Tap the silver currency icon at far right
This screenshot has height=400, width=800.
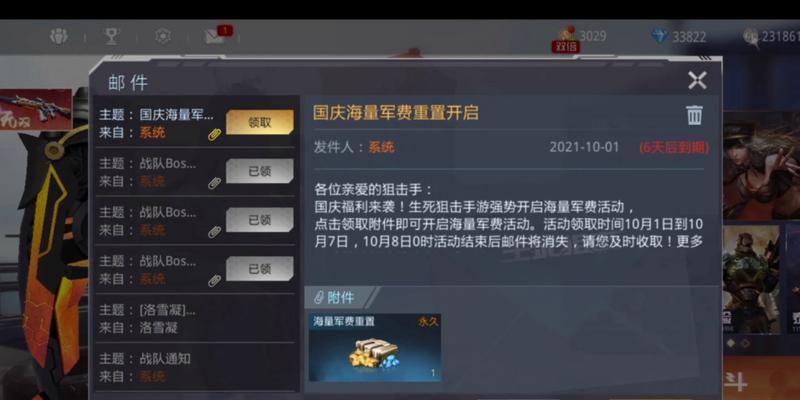tap(751, 37)
